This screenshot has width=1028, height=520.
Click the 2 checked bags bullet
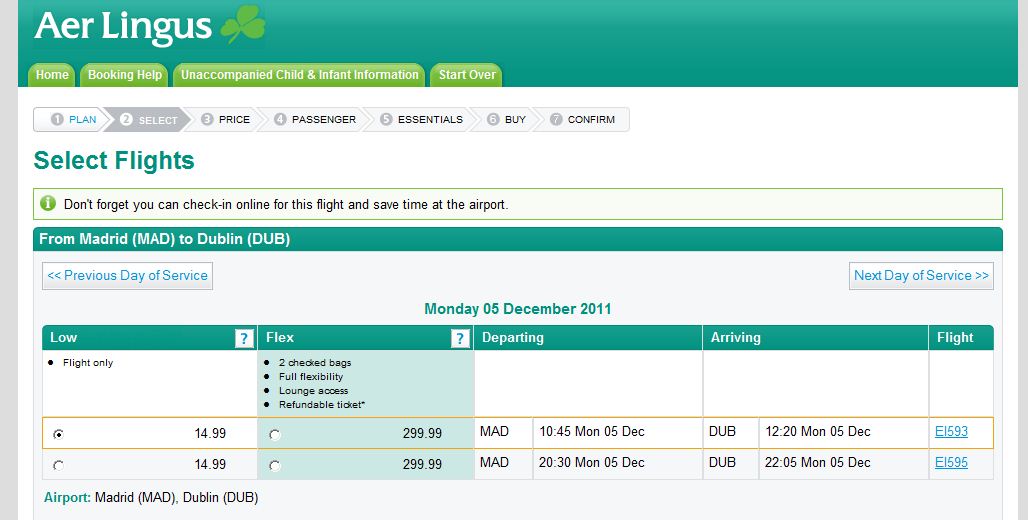[315, 363]
